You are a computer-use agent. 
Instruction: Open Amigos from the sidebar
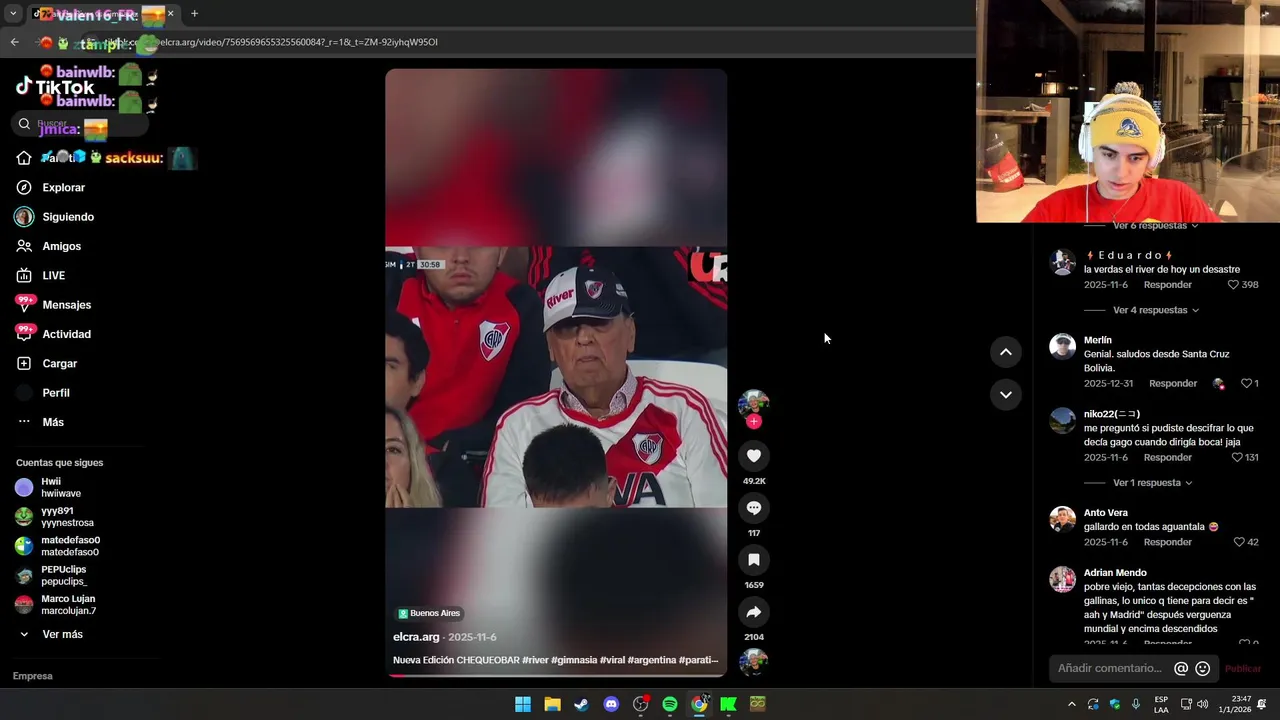[x=61, y=246]
